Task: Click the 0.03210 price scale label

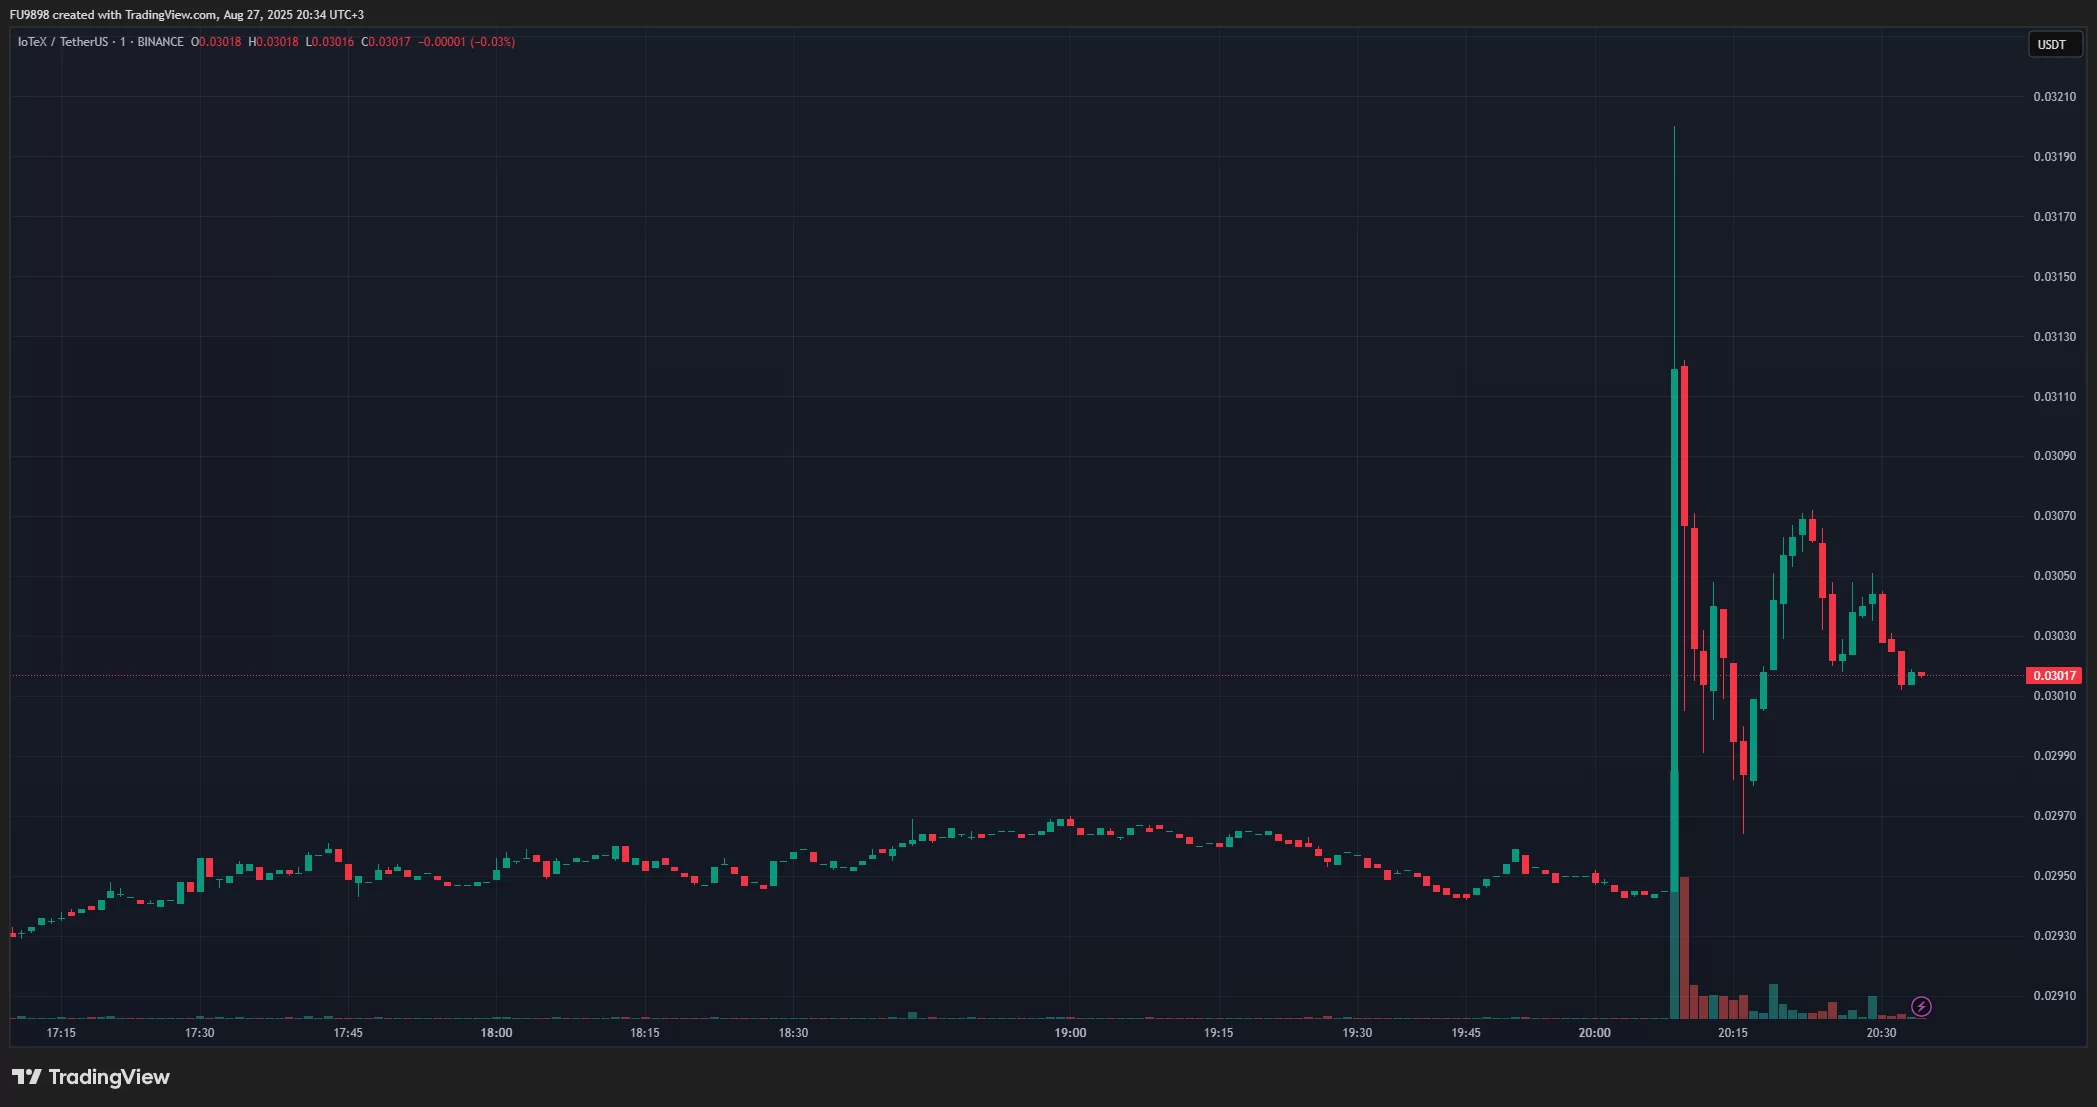Action: pos(2054,97)
